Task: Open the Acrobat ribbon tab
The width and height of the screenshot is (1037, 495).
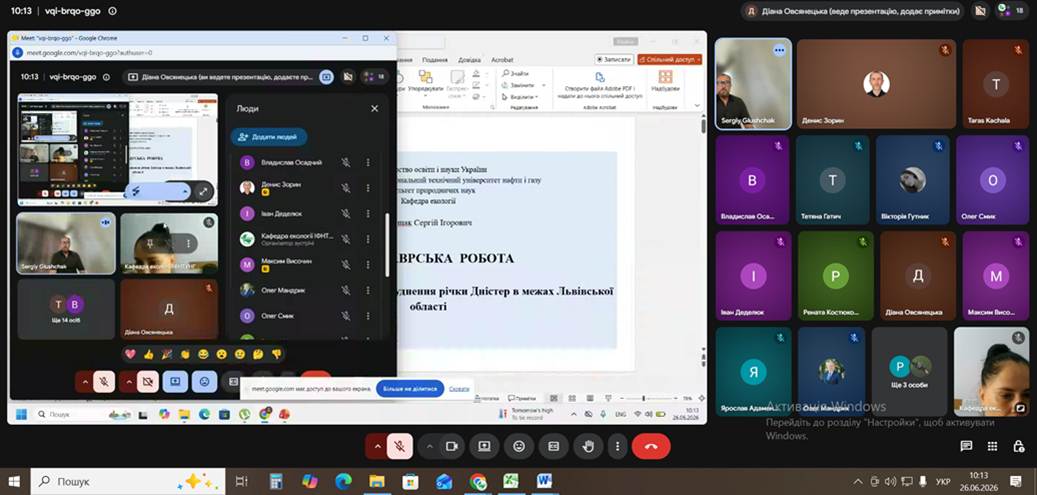Action: (x=502, y=60)
